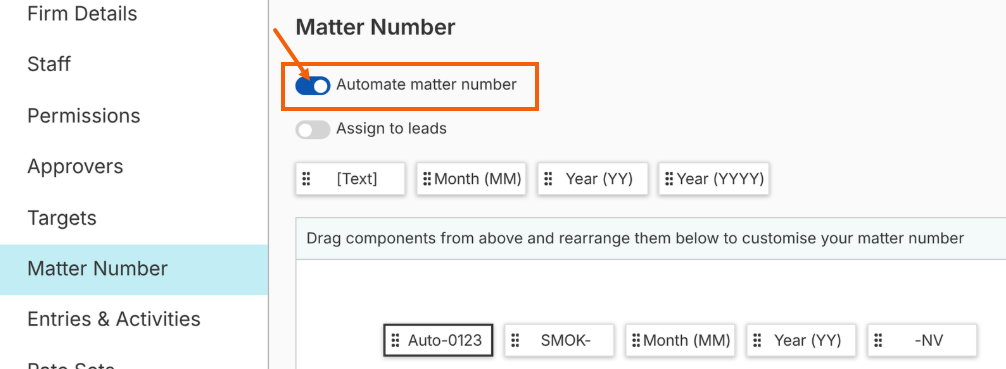This screenshot has width=1006, height=369.
Task: Select the SMOK- text component
Action: pyautogui.click(x=559, y=340)
